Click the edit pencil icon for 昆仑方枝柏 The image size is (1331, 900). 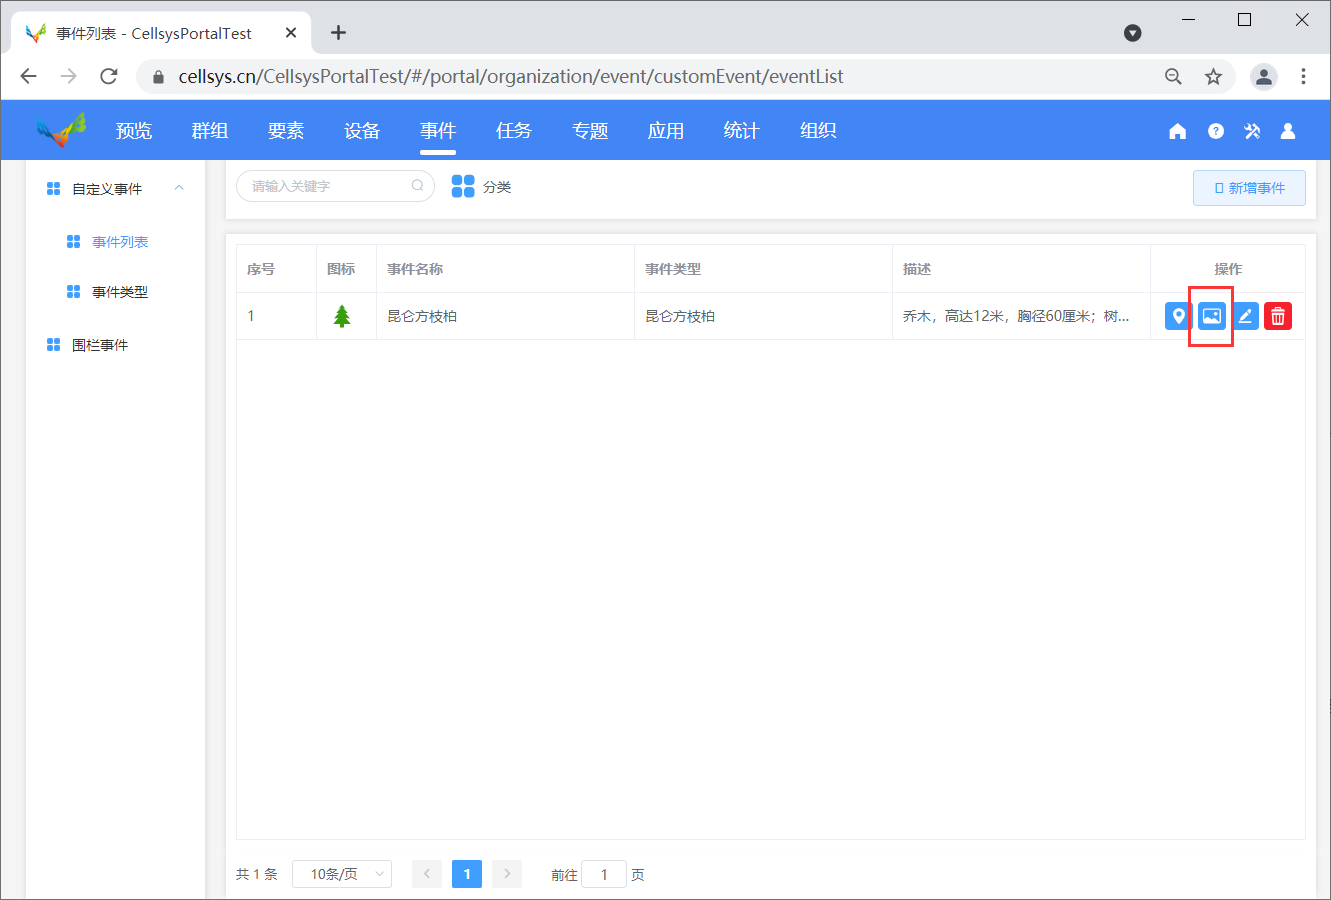1245,316
